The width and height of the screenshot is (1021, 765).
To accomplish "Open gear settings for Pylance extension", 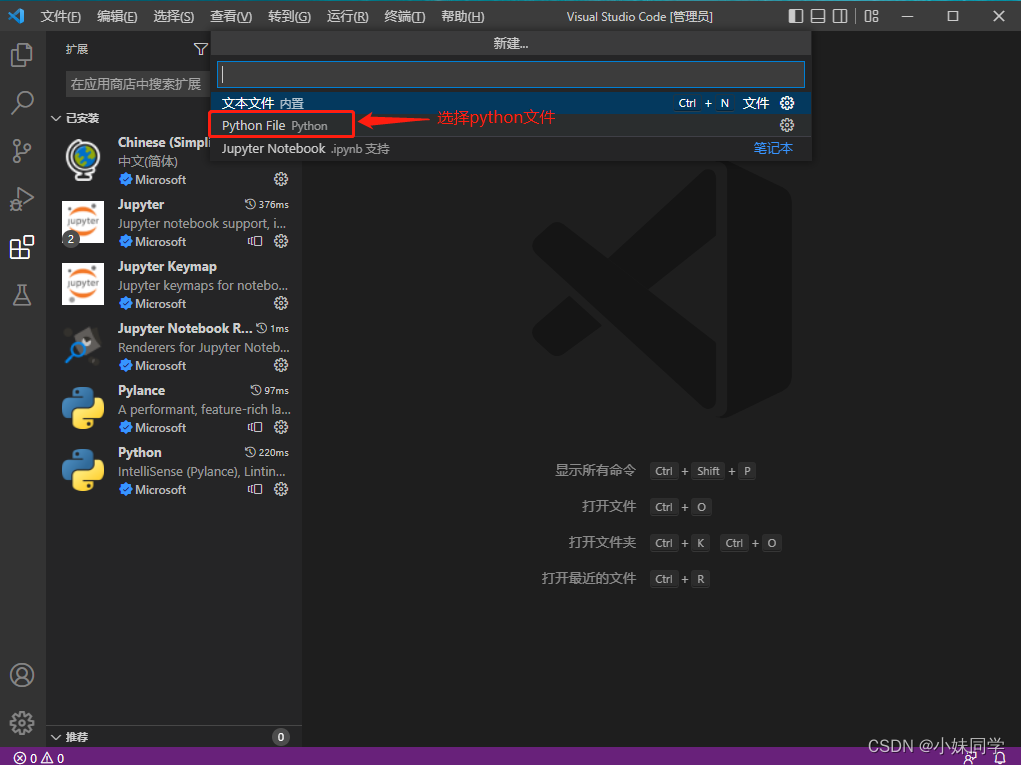I will pyautogui.click(x=281, y=427).
